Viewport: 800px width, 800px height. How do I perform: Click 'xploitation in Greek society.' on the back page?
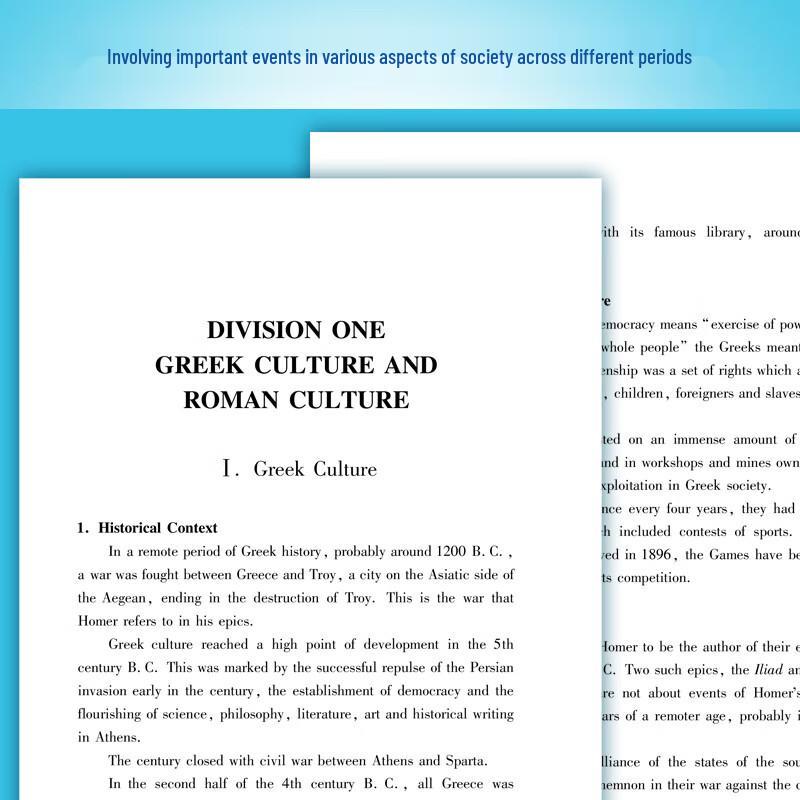(x=686, y=486)
